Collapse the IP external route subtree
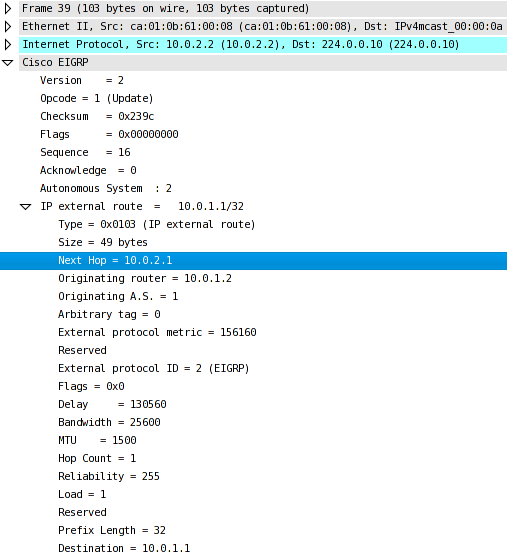Image resolution: width=507 pixels, height=558 pixels. tap(26, 207)
